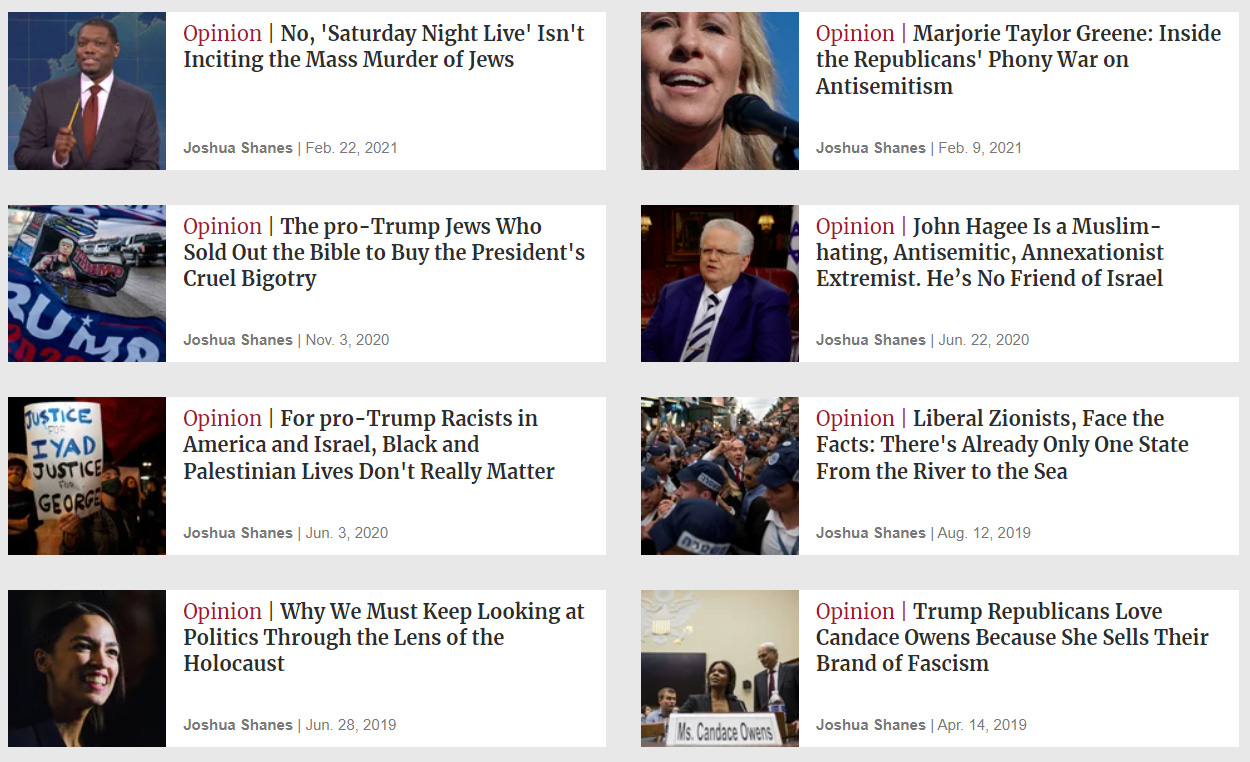Click the police crowd thumbnail image

pos(720,476)
